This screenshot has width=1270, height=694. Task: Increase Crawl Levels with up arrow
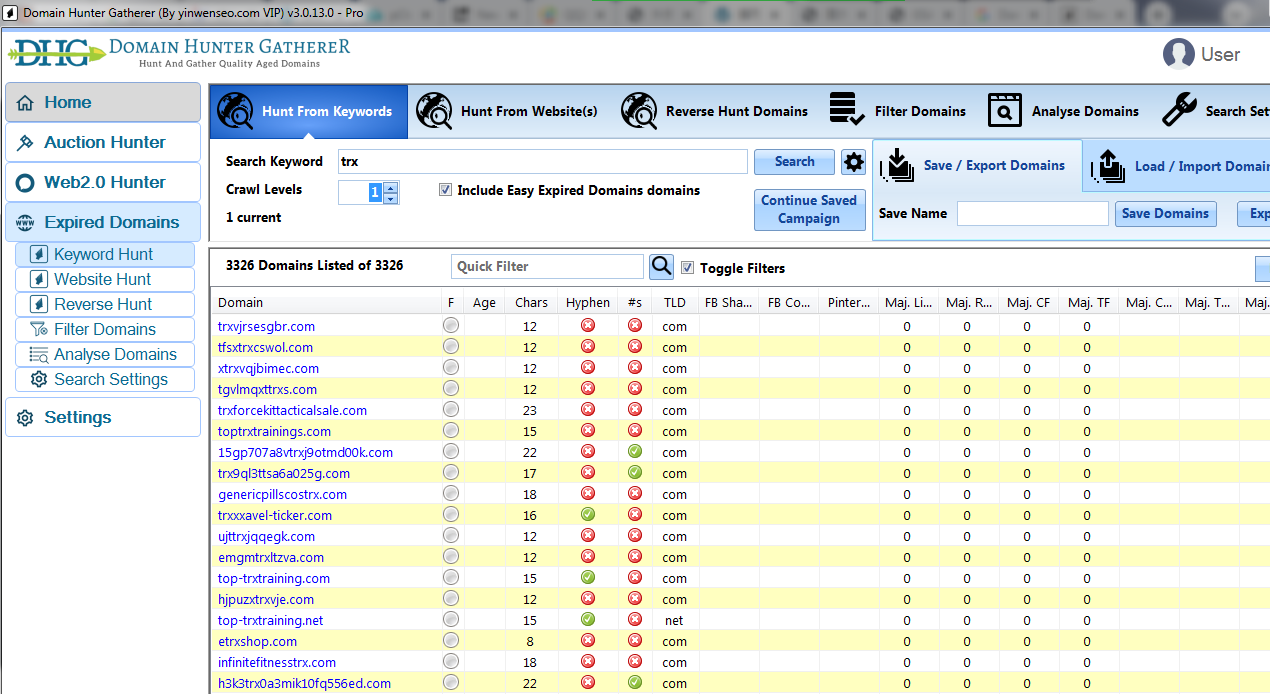click(391, 187)
